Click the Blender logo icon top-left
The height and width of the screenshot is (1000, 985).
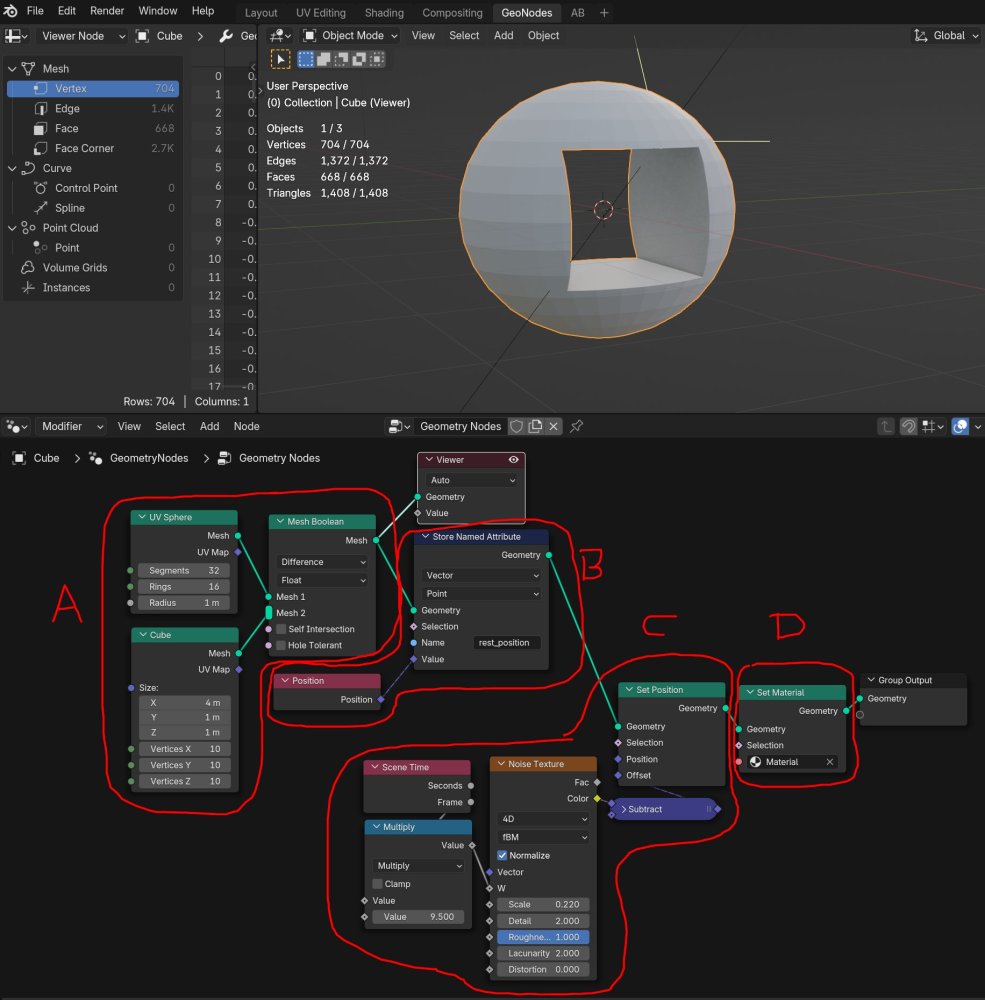[x=11, y=11]
